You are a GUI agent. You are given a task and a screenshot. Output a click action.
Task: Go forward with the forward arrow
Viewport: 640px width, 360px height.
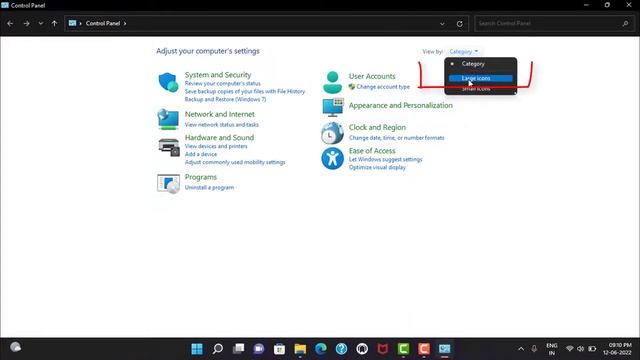click(x=27, y=24)
